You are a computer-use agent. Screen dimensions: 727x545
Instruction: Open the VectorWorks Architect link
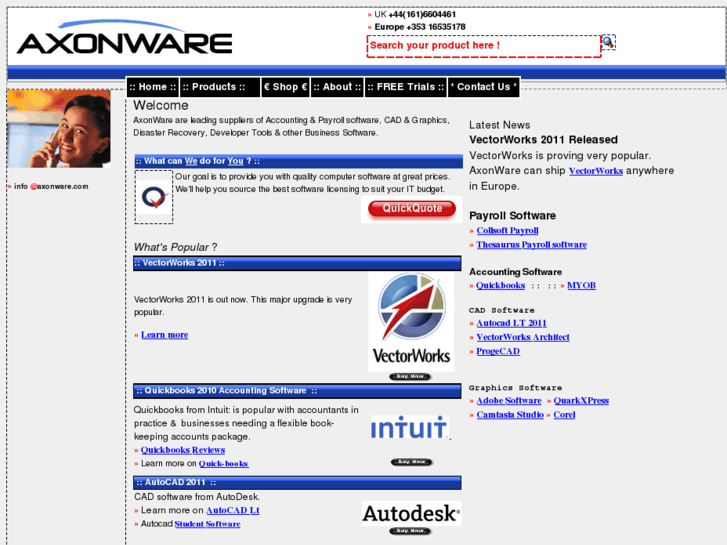pos(523,337)
